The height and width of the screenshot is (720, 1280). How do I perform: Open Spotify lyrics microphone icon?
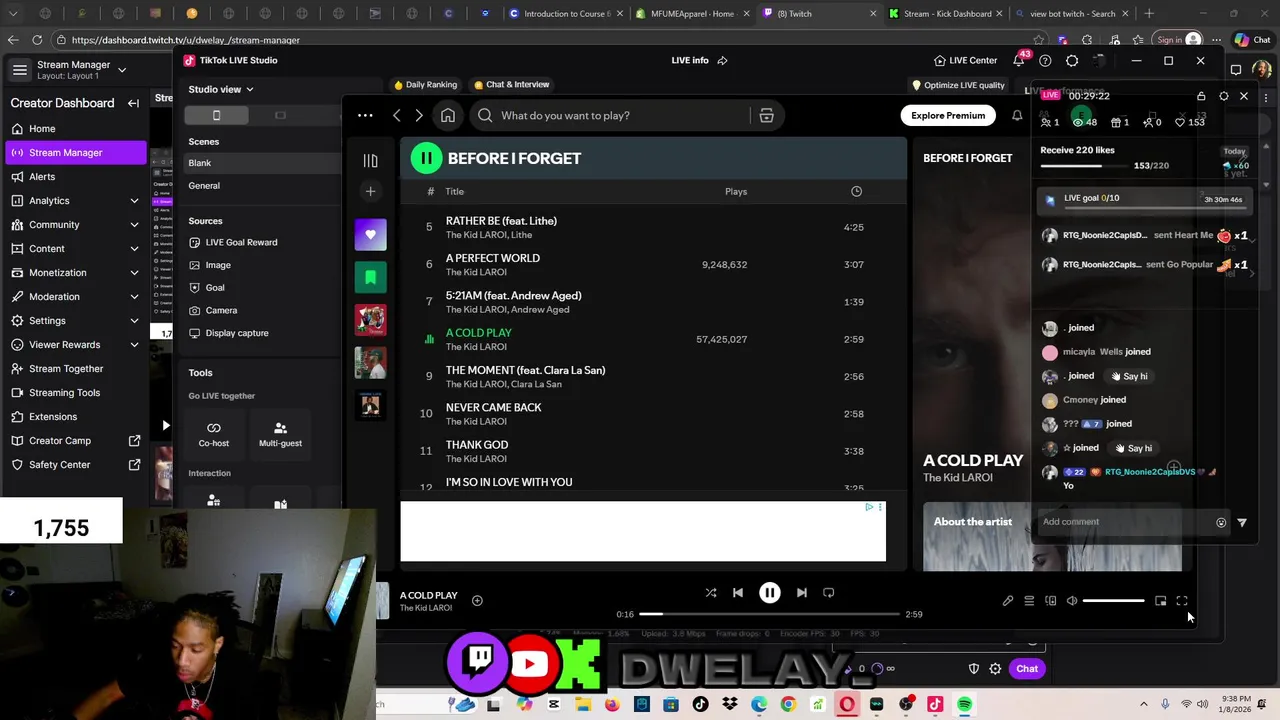coord(1008,601)
